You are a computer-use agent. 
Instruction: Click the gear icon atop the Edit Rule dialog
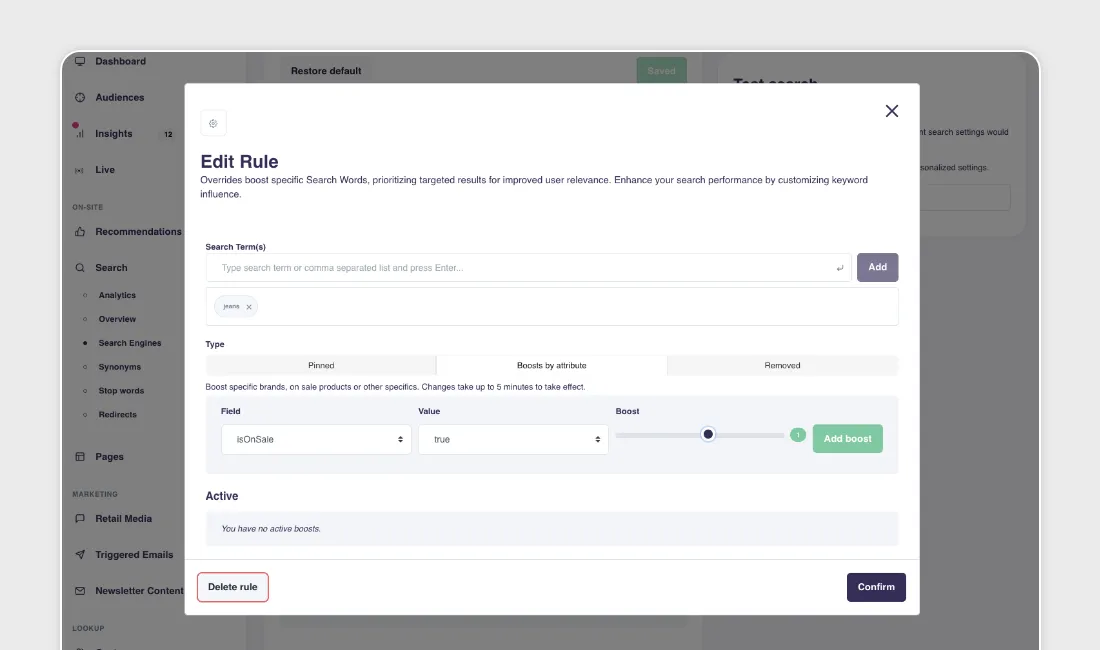[x=213, y=122]
